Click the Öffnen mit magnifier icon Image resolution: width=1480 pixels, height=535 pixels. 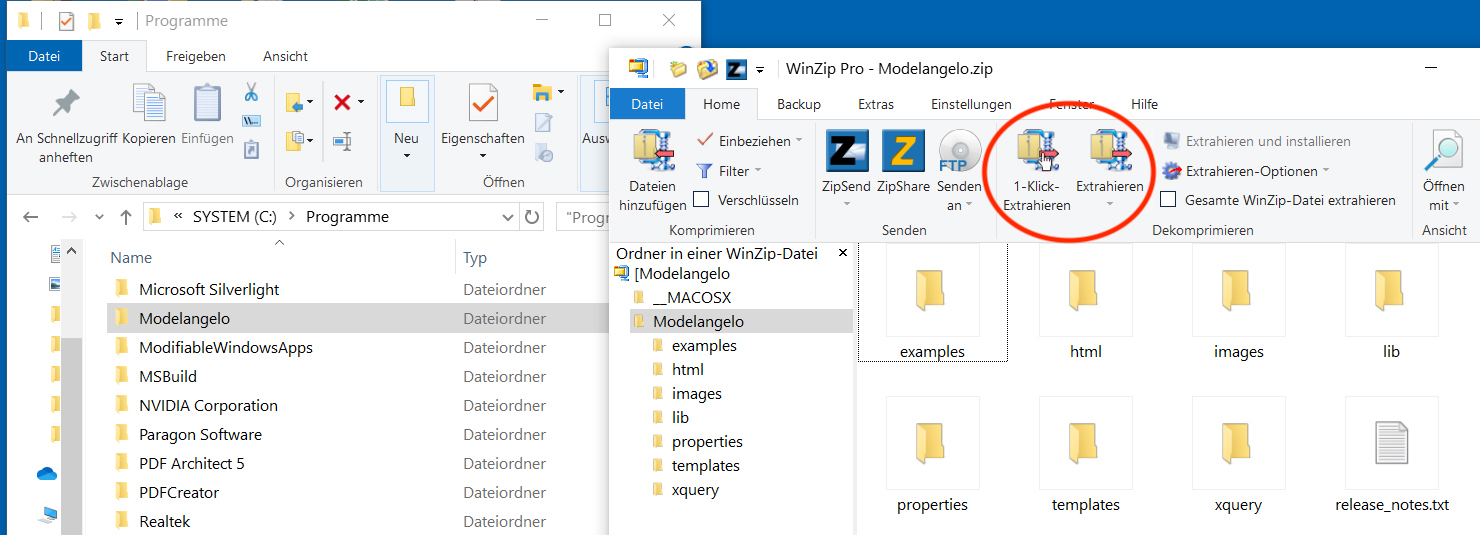tap(1443, 152)
